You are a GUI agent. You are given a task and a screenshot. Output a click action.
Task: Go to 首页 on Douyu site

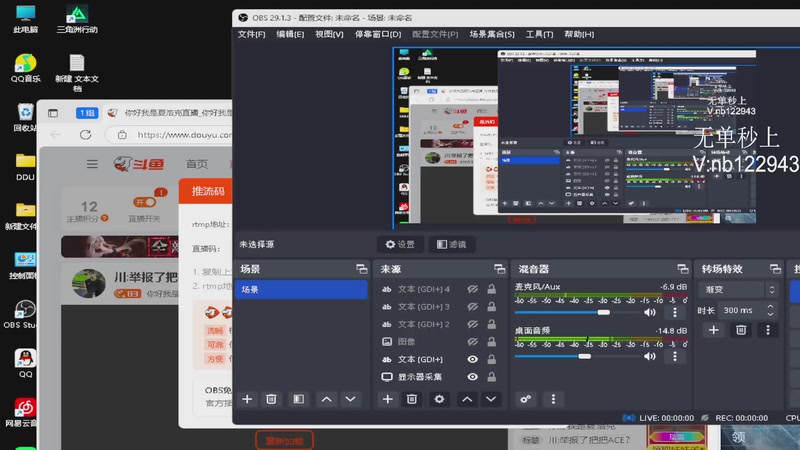tap(197, 164)
